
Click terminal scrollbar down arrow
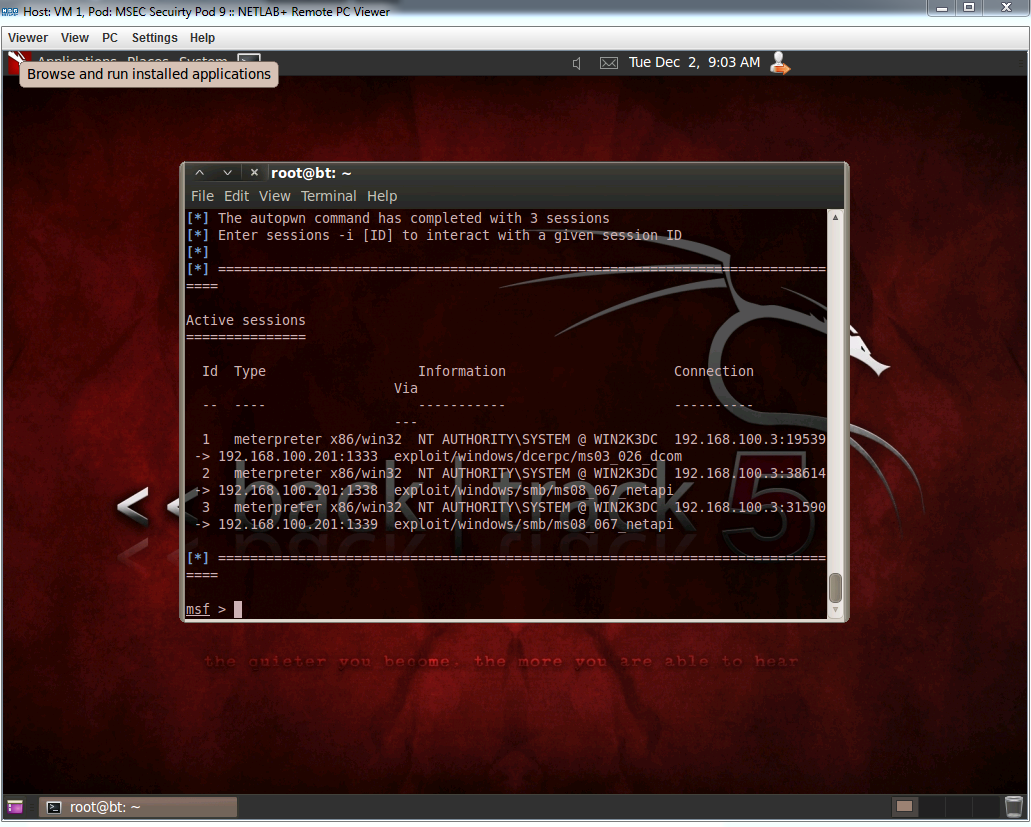[835, 610]
